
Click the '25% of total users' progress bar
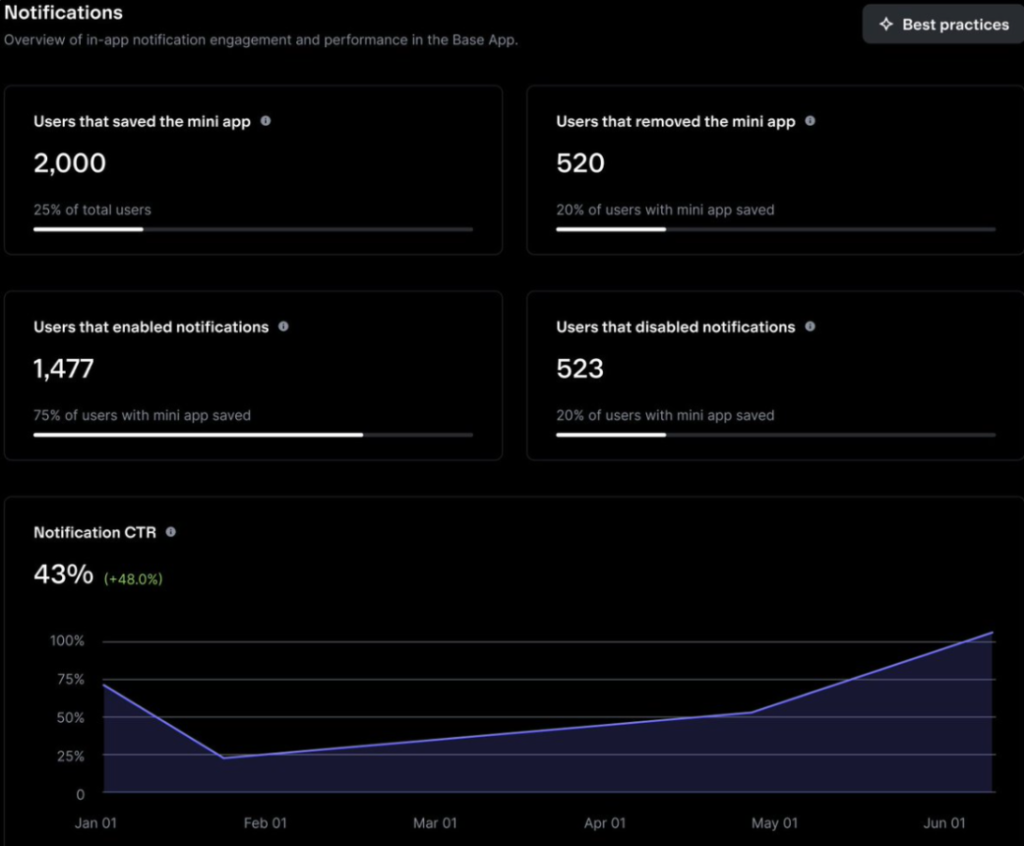pos(253,229)
